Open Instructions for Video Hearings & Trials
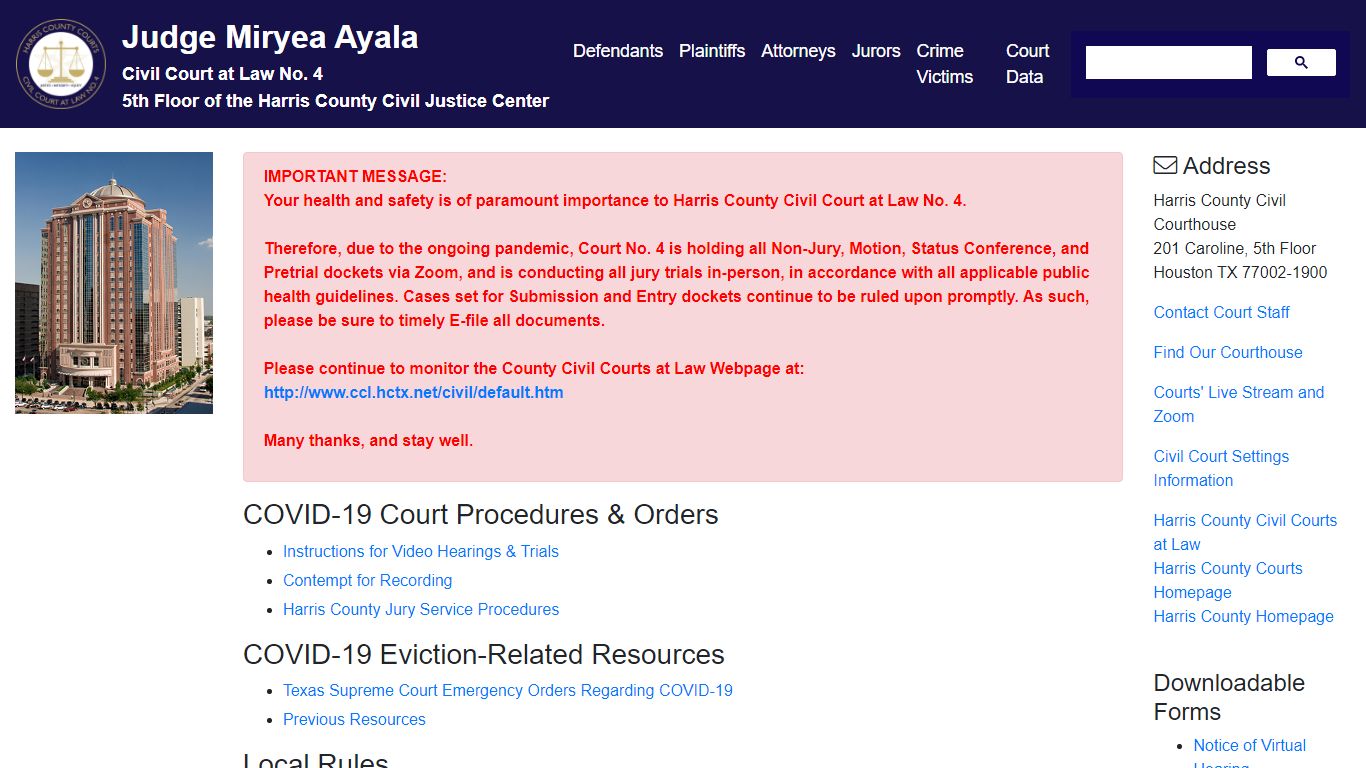The height and width of the screenshot is (768, 1366). pos(421,551)
